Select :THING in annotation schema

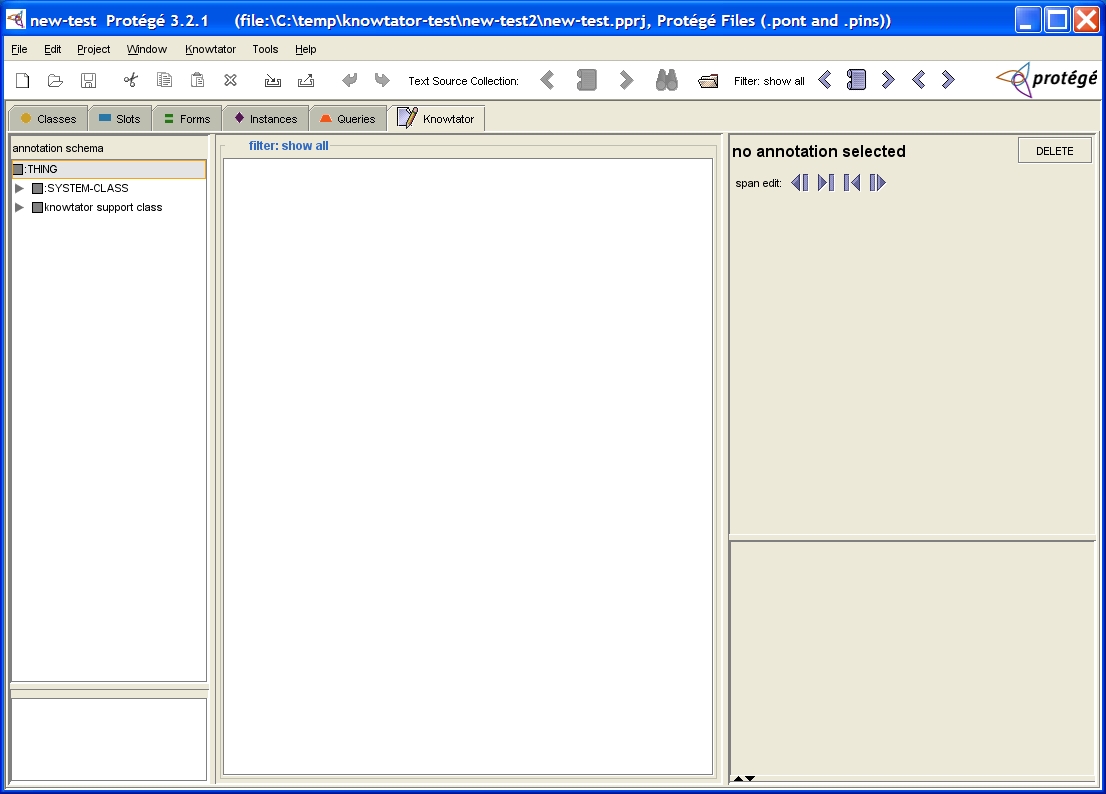click(42, 169)
